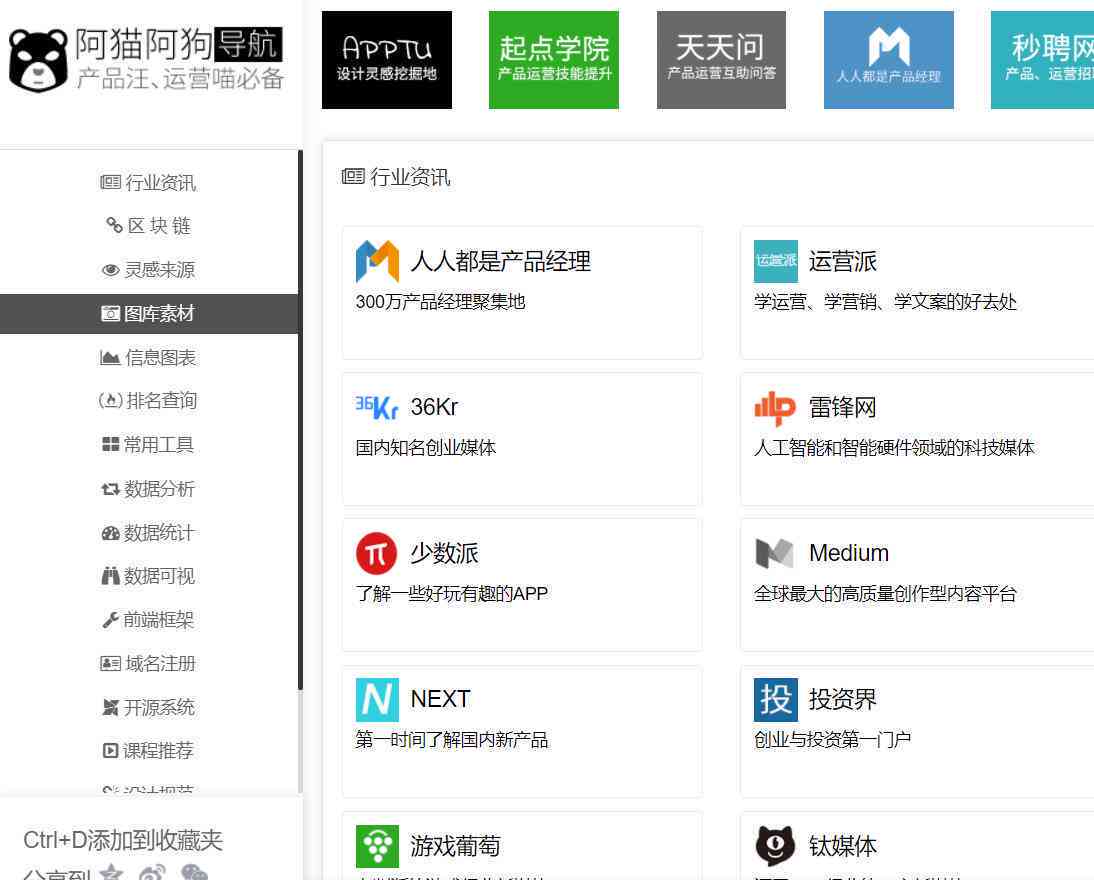
Task: Open the 起点学院 green banner
Action: pyautogui.click(x=554, y=60)
